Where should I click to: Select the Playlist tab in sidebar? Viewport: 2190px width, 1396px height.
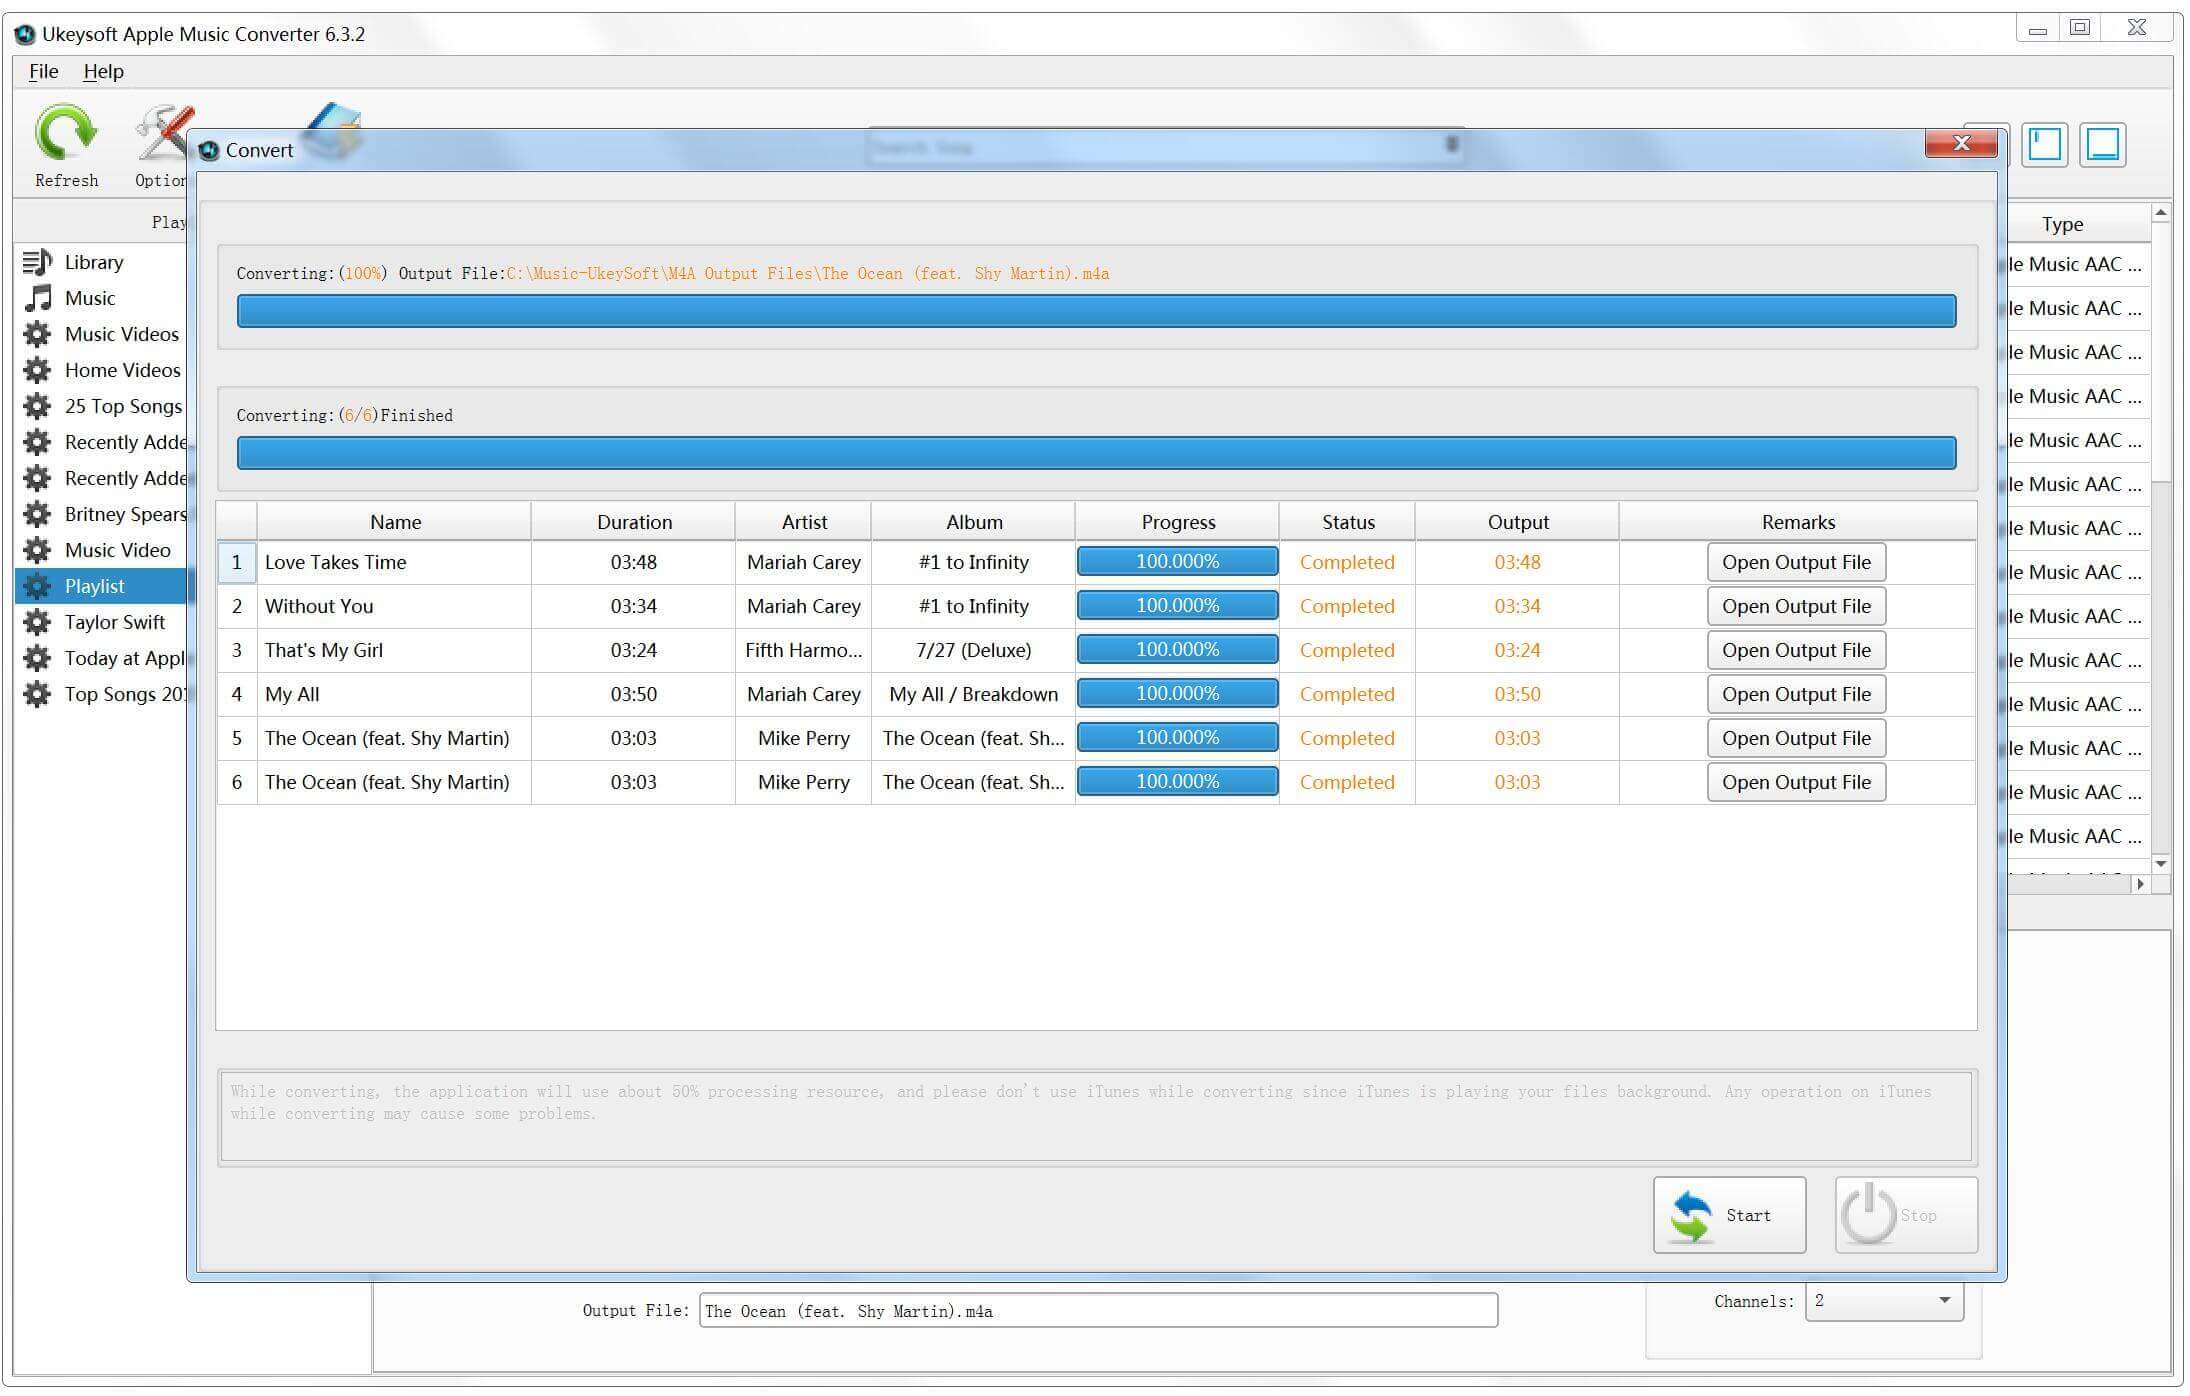tap(101, 584)
